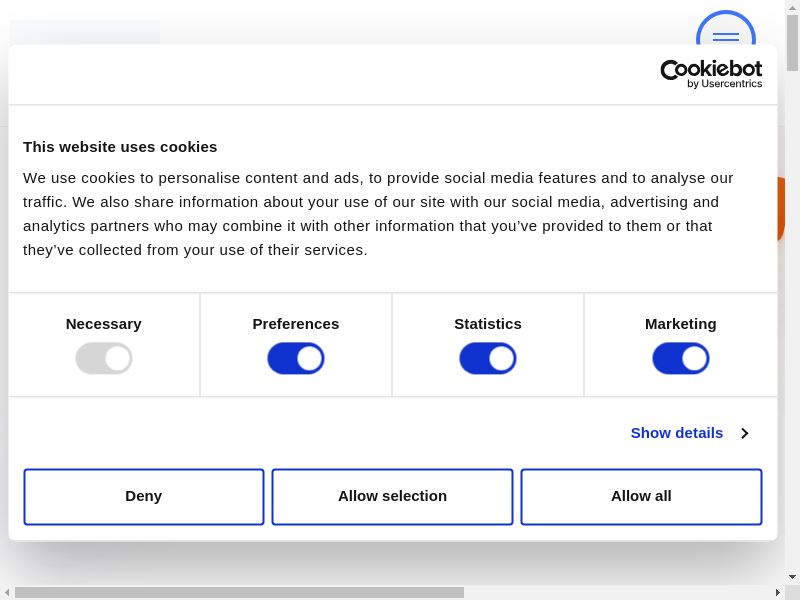The width and height of the screenshot is (800, 600).
Task: Choose the Allow selection button
Action: [392, 496]
